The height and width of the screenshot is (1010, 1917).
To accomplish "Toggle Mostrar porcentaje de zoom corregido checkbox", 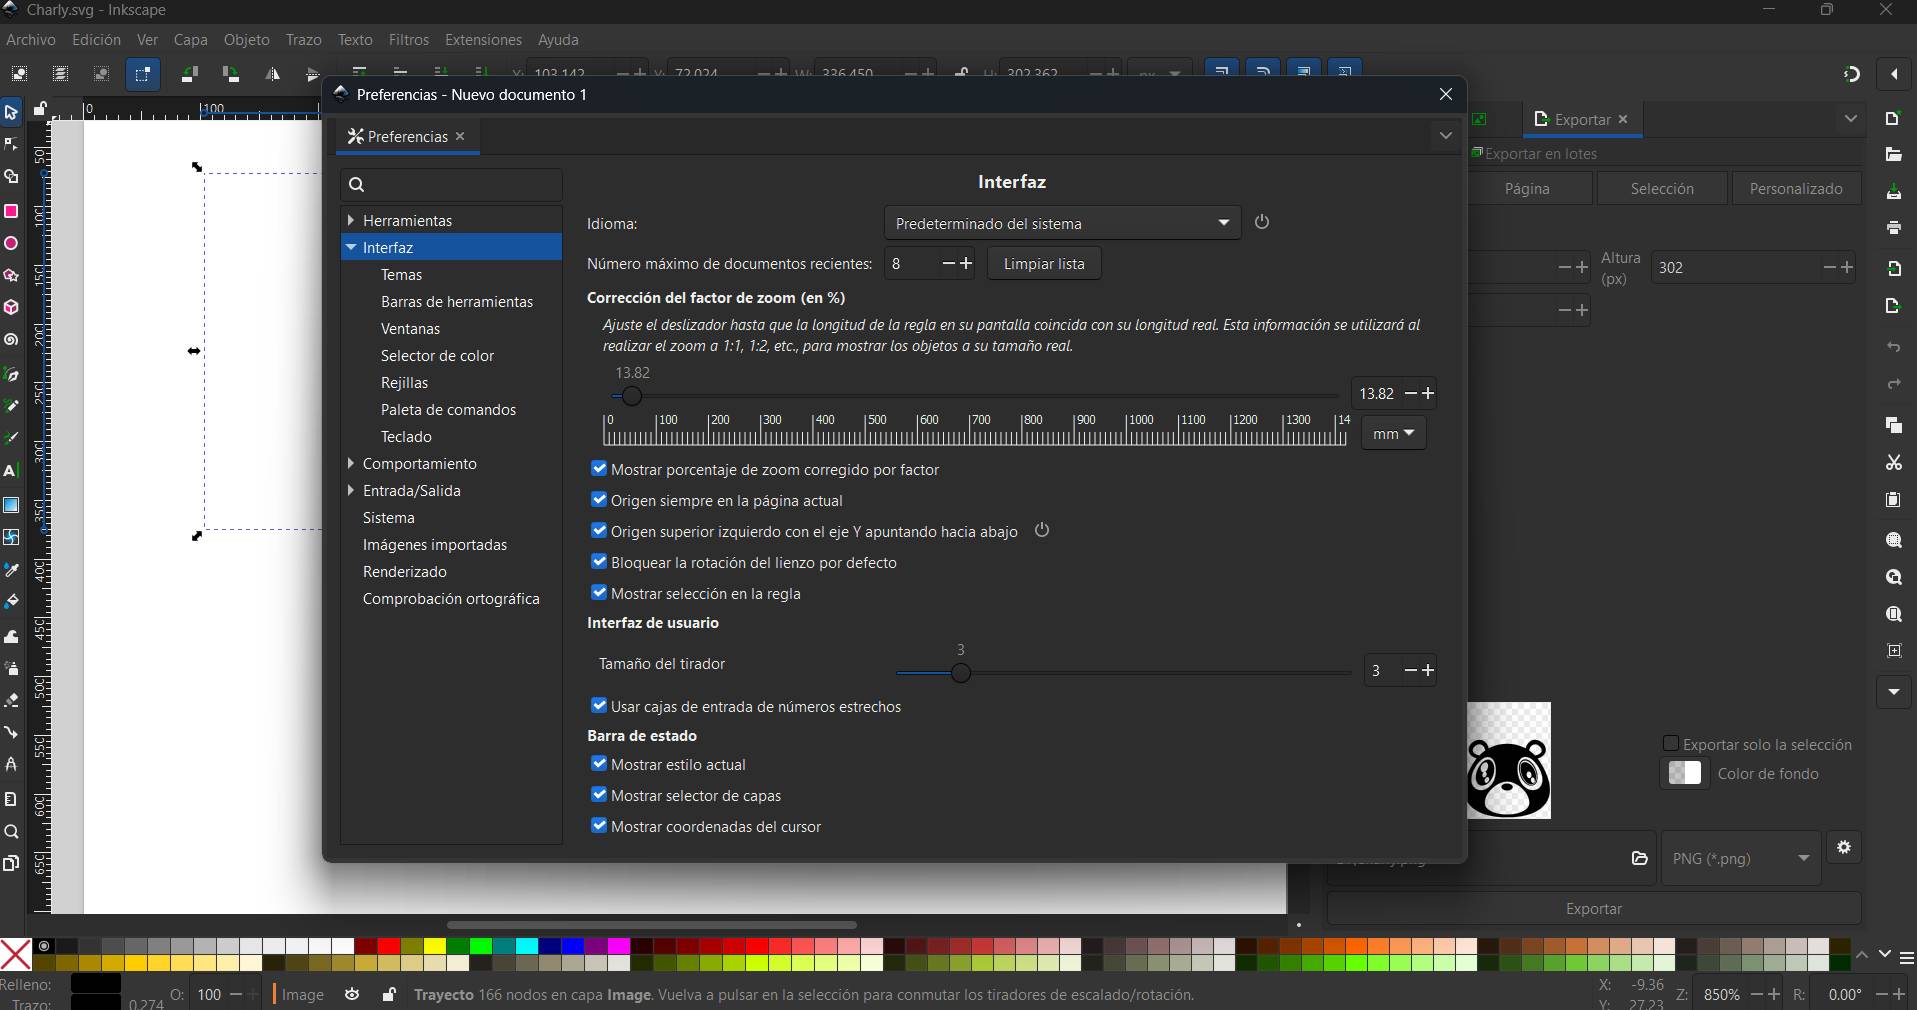I will coord(599,468).
